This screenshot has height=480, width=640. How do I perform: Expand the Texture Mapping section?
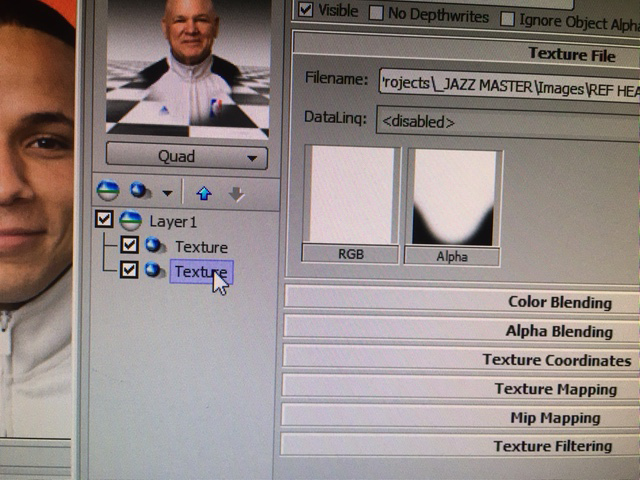coord(460,387)
